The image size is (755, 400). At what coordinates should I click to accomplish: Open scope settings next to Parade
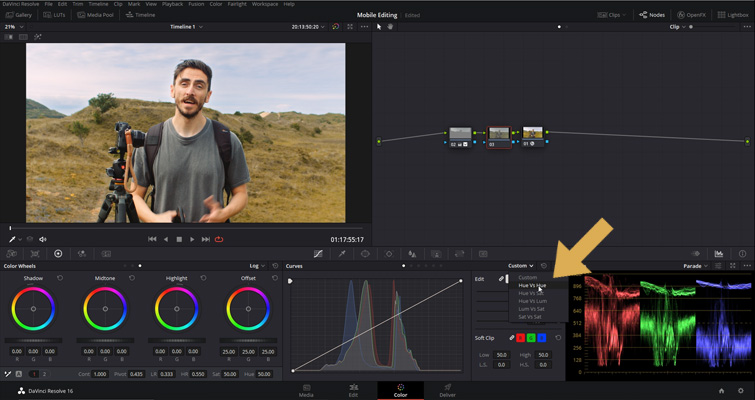click(718, 266)
